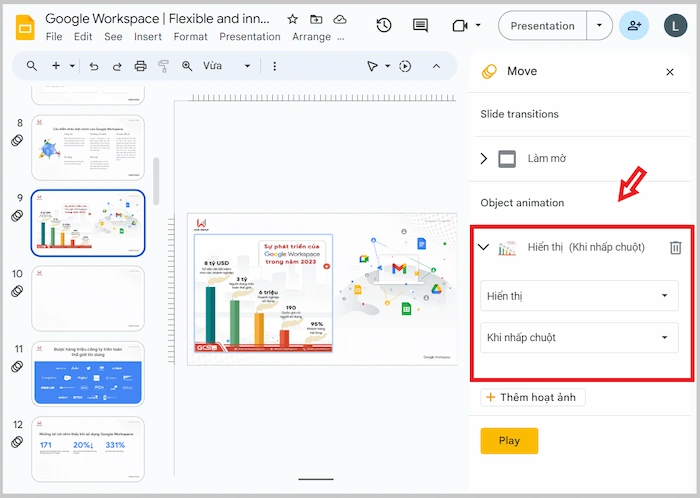Click animation thumbnail icon in Hiển thị row

coord(507,248)
